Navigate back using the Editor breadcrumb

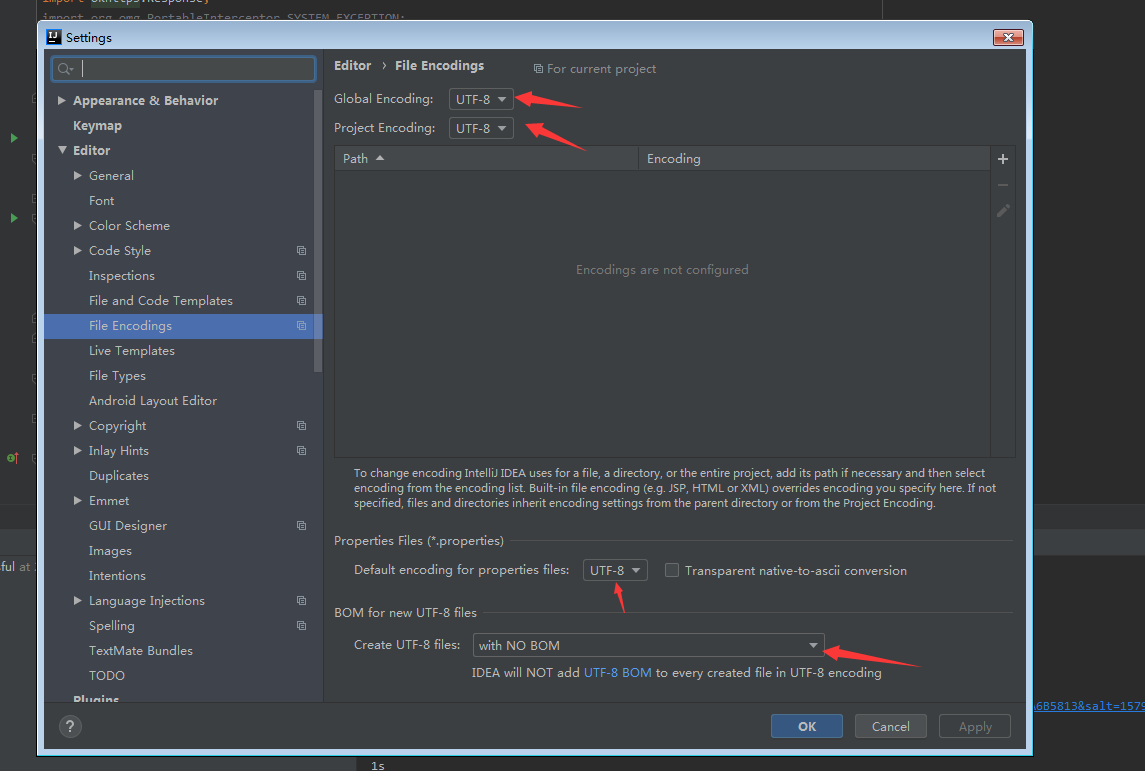(x=352, y=65)
